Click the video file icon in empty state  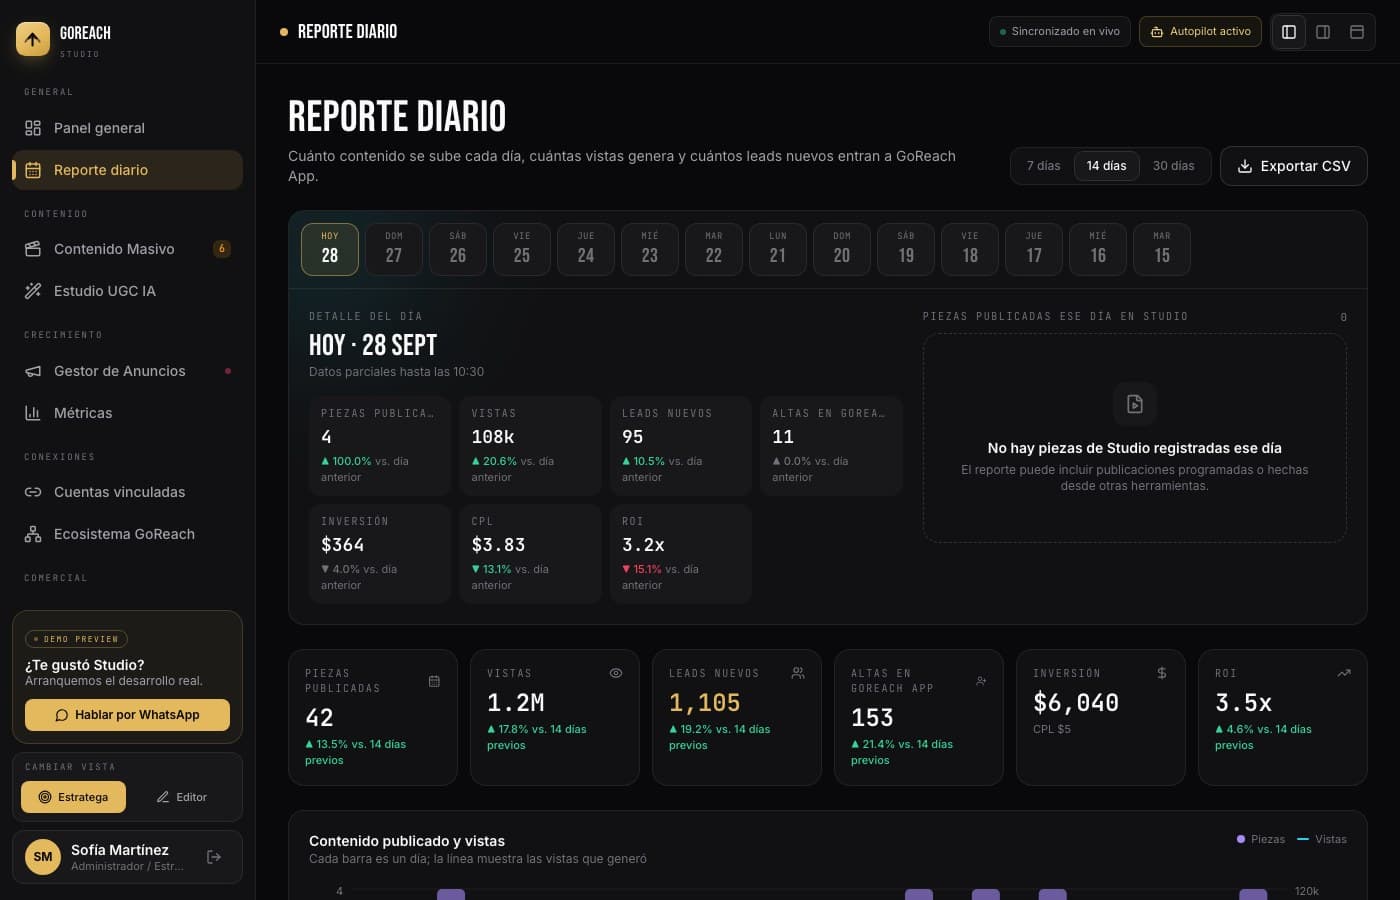pos(1135,404)
